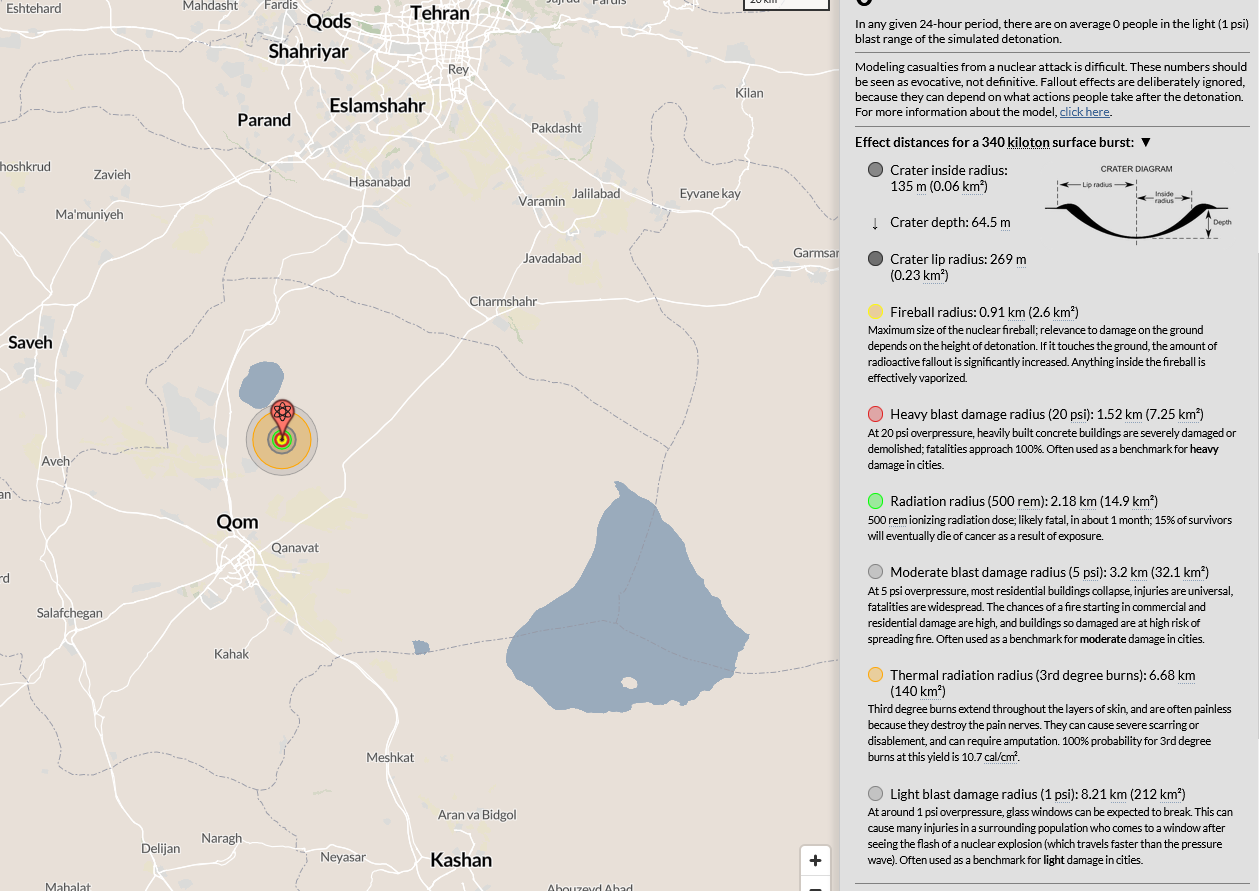The height and width of the screenshot is (891, 1259).
Task: Click the yellow Fireball radius swatch
Action: (x=876, y=312)
